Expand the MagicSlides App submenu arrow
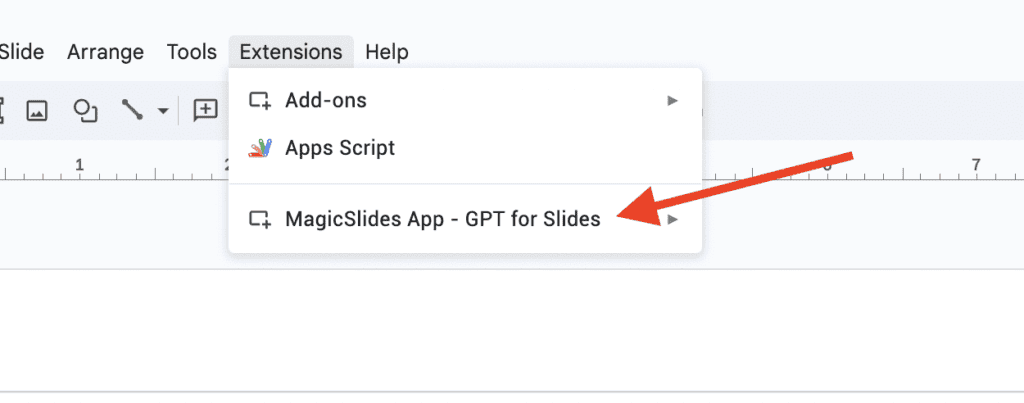1024x403 pixels. click(x=673, y=219)
